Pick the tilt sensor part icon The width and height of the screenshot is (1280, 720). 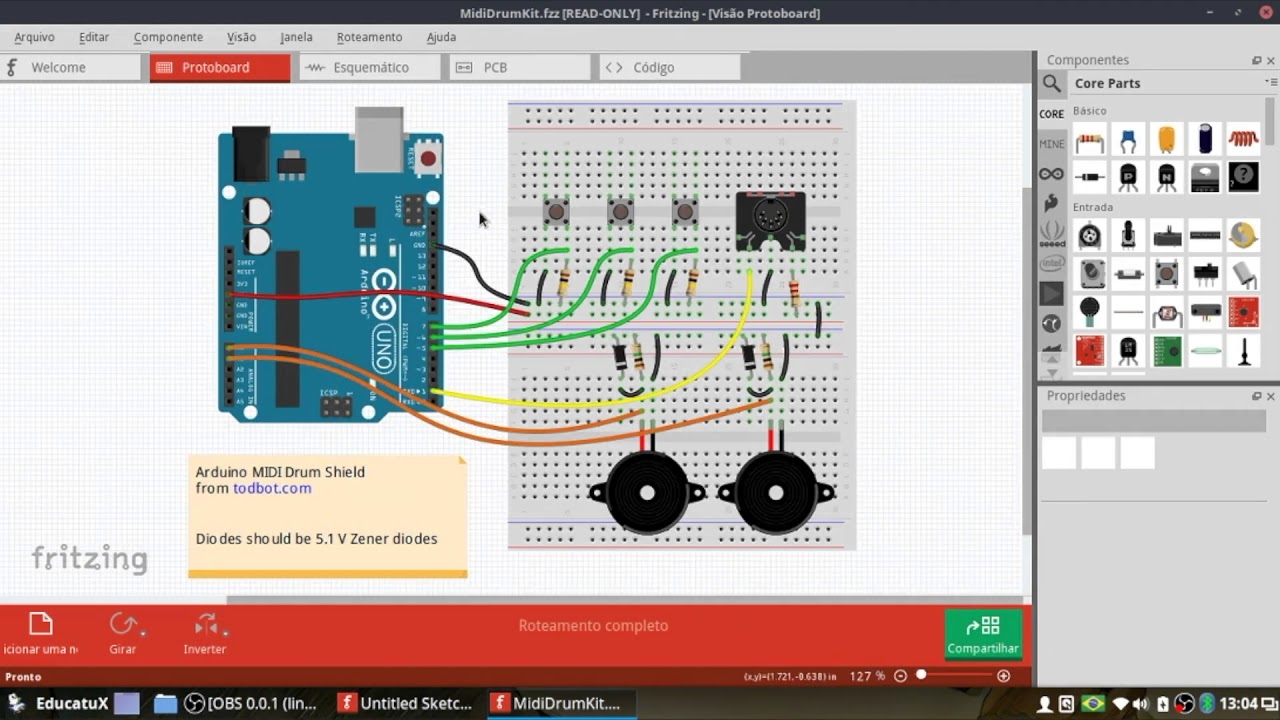pos(1243,273)
